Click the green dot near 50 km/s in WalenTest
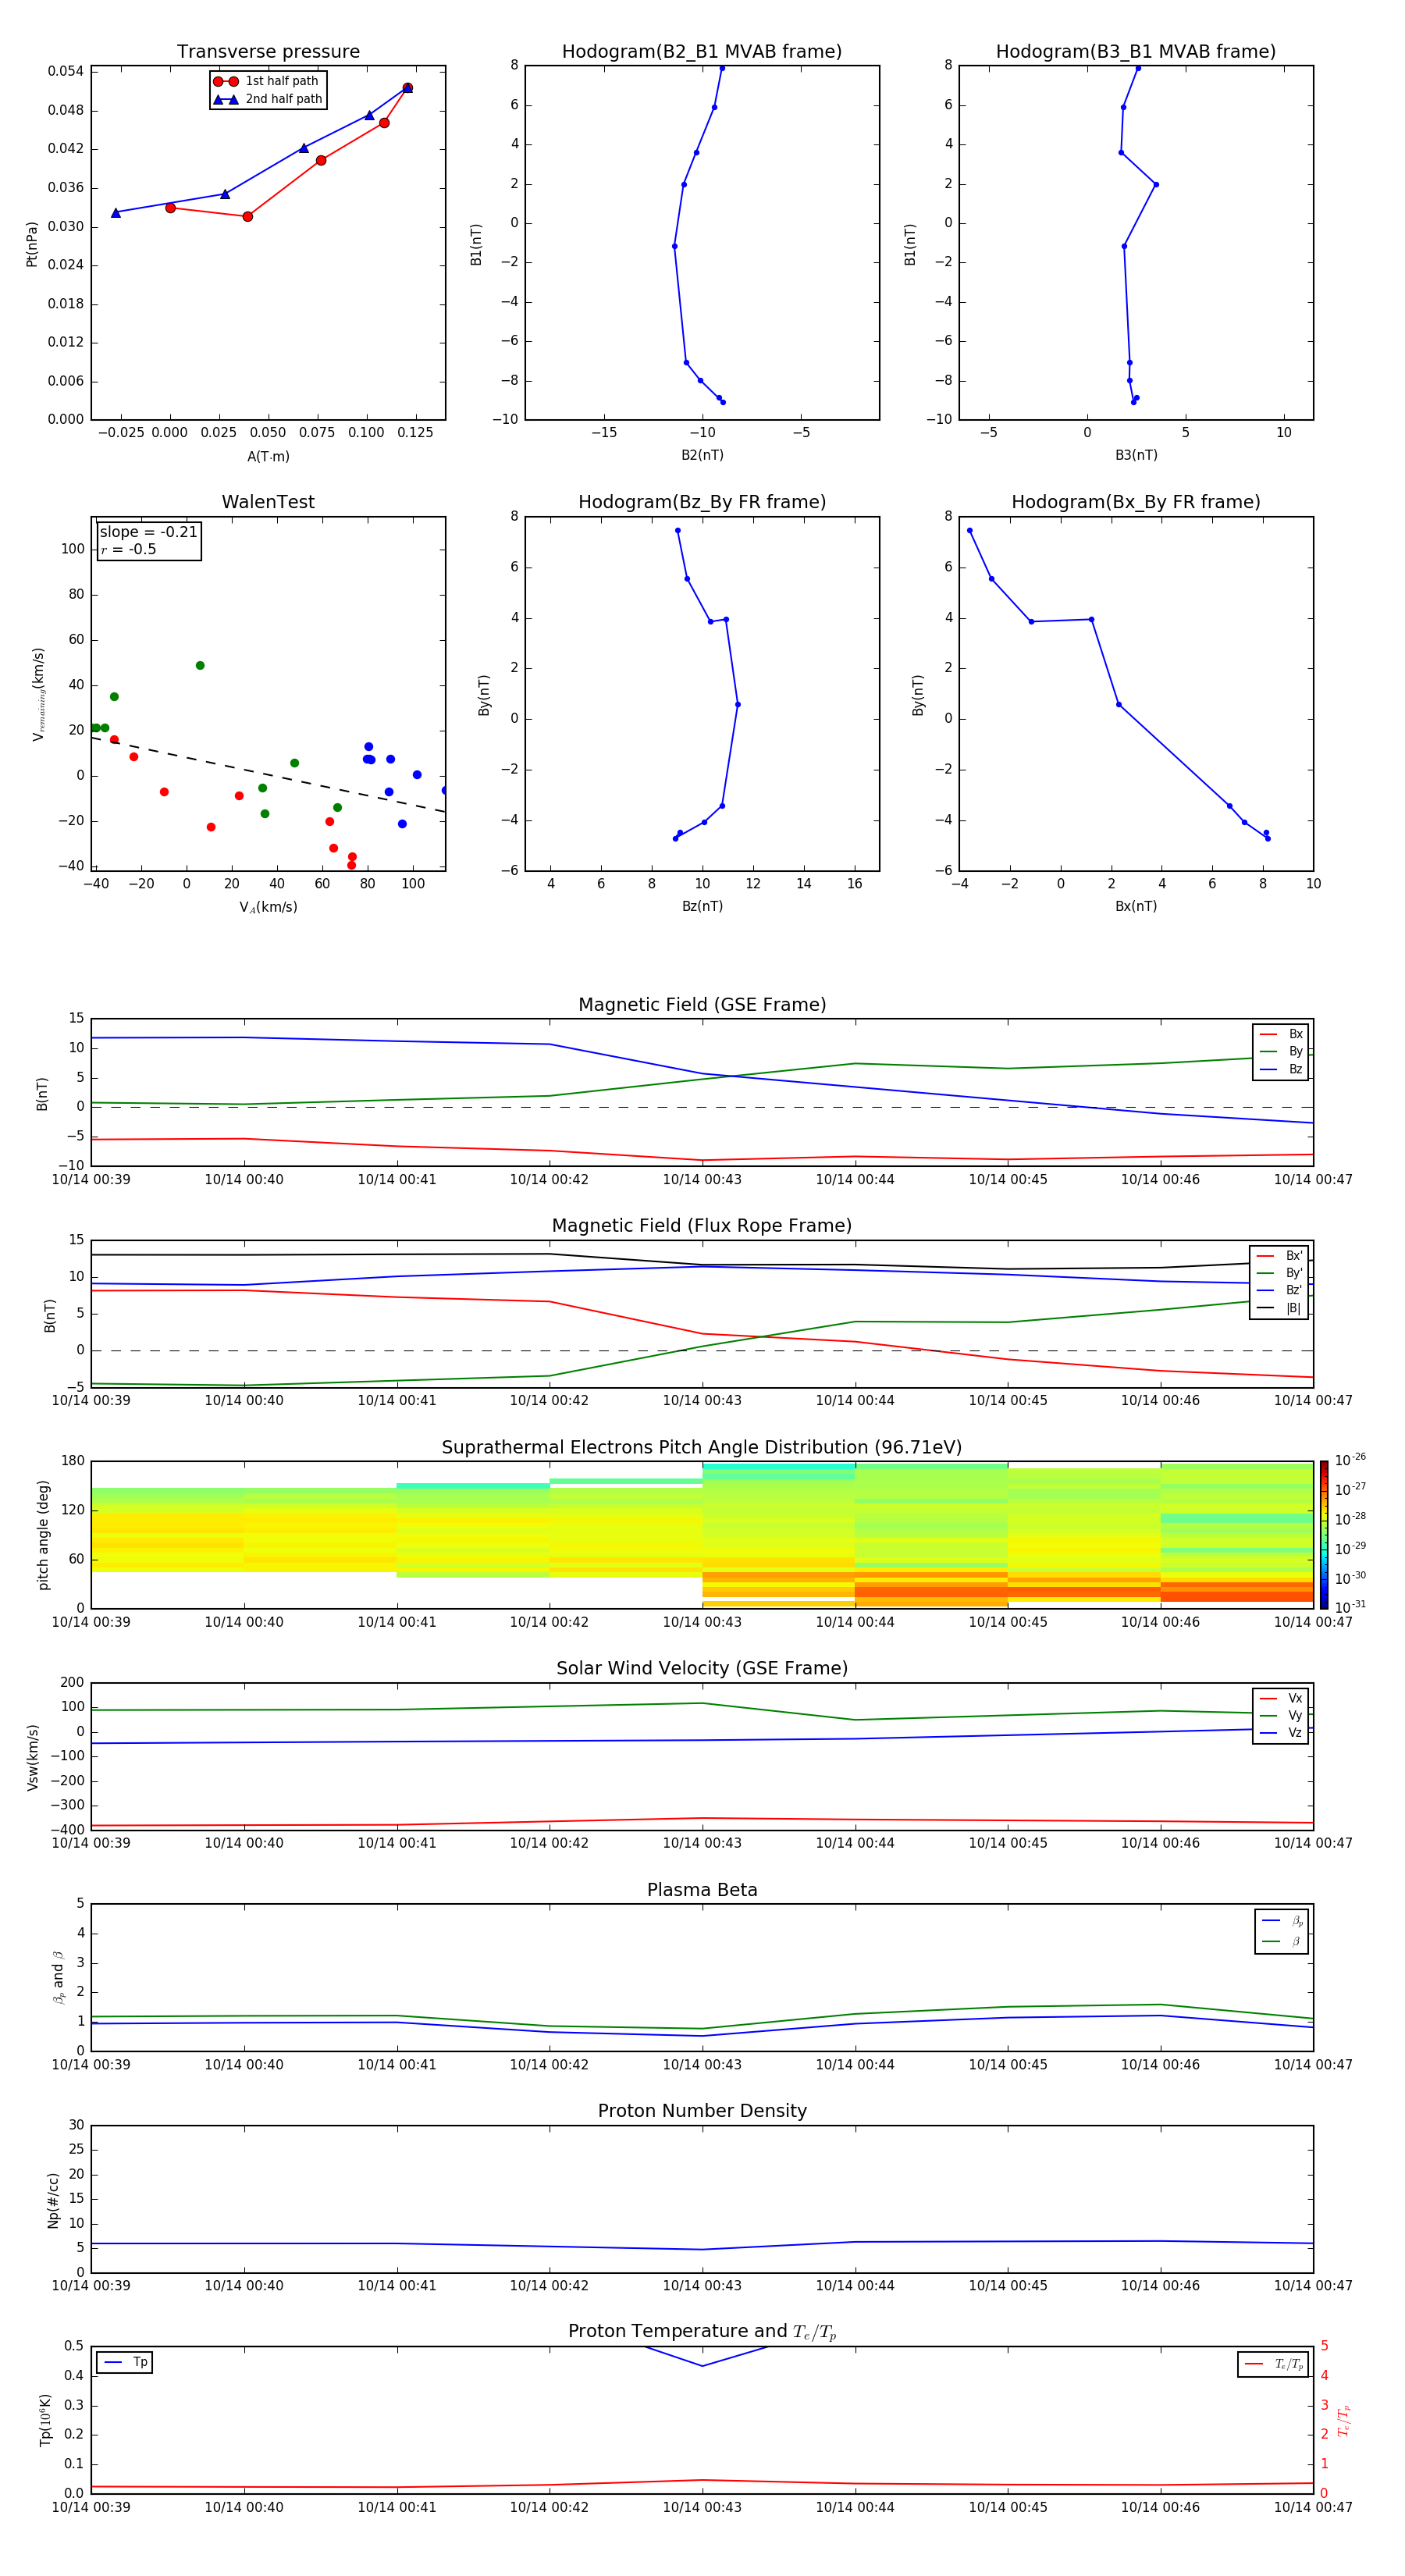 point(200,665)
